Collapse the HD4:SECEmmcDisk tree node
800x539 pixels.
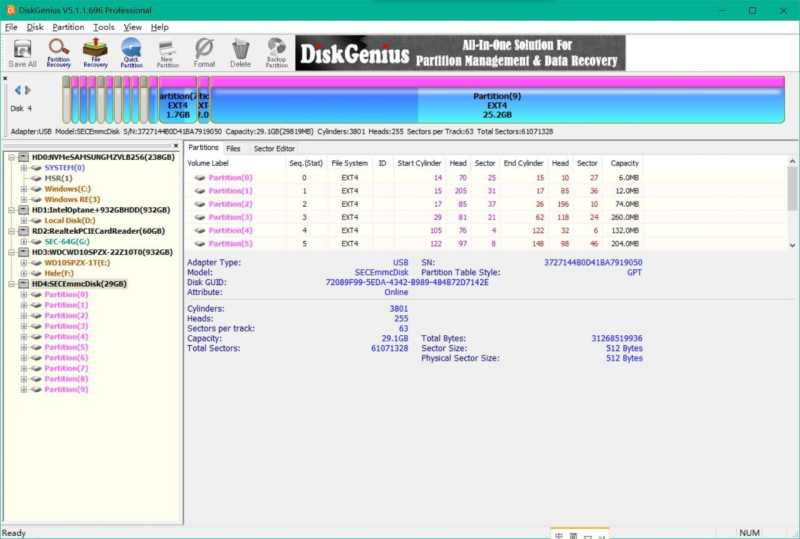(12, 284)
